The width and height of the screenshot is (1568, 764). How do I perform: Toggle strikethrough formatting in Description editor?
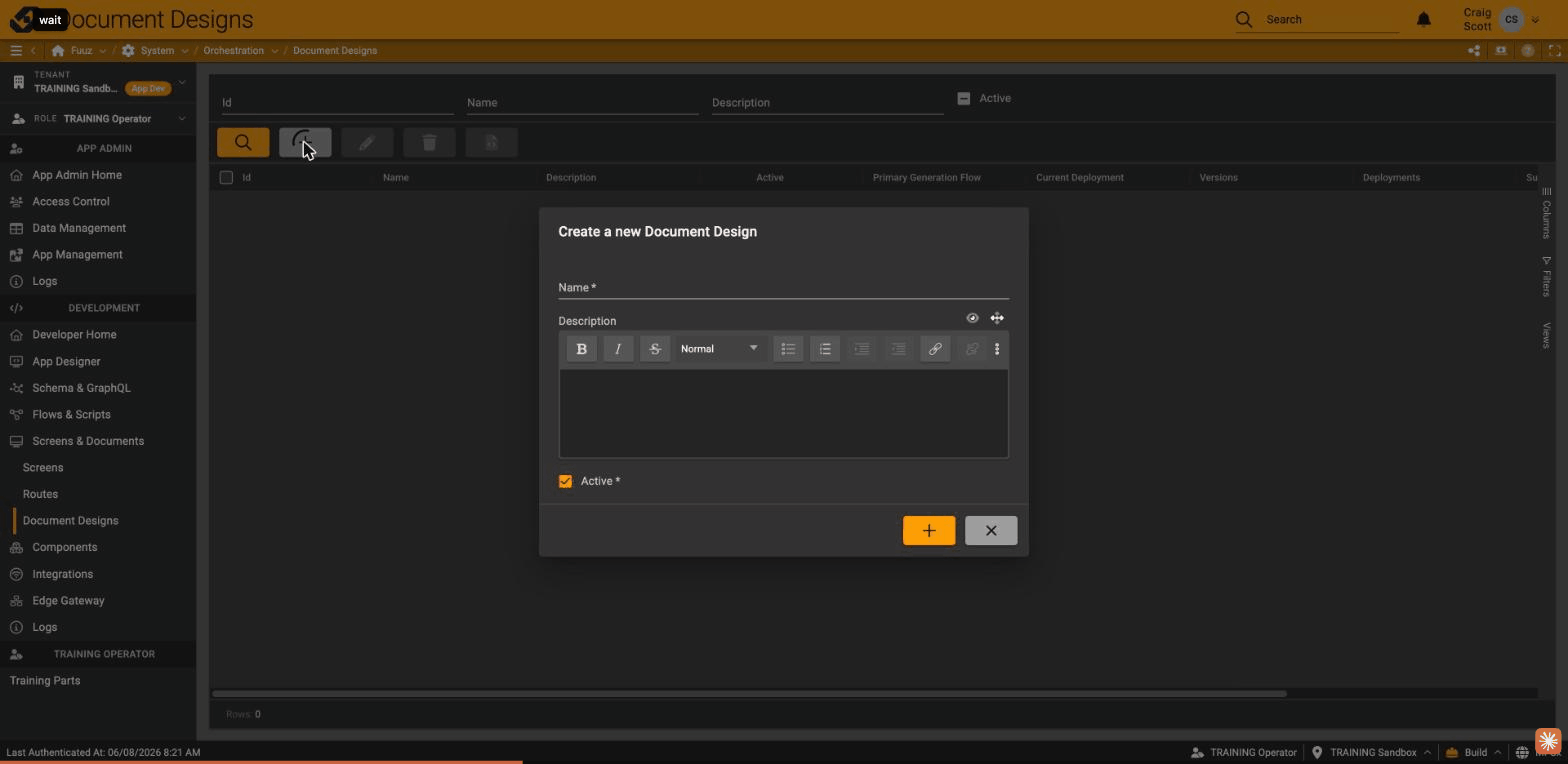tap(655, 349)
